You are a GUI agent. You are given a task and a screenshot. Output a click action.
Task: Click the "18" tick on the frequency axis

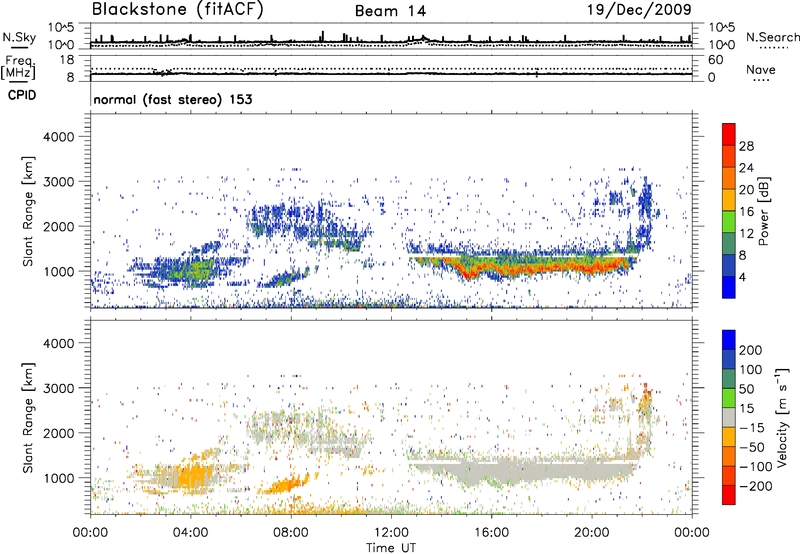(x=67, y=60)
